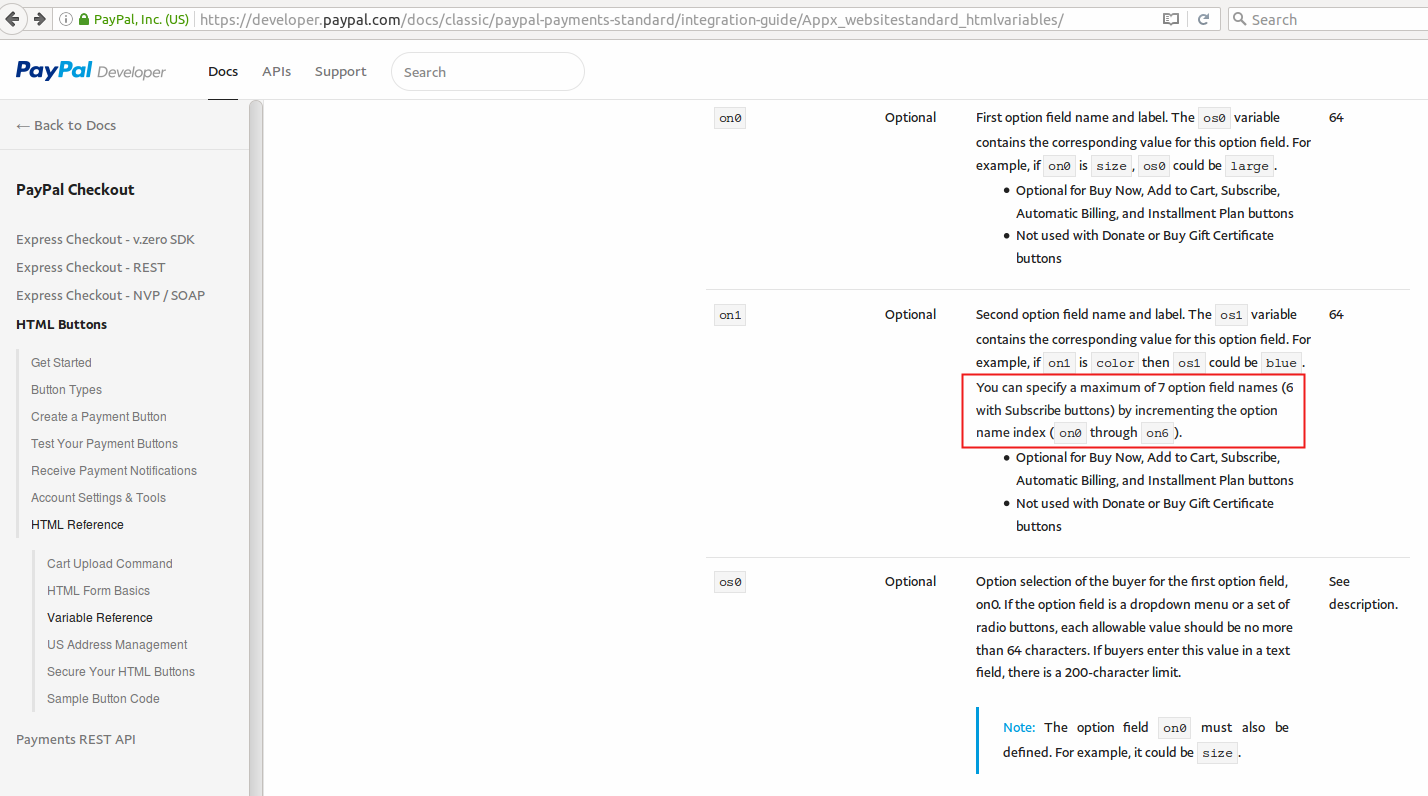The height and width of the screenshot is (796, 1428).
Task: Go Back to Docs
Action: coord(66,125)
